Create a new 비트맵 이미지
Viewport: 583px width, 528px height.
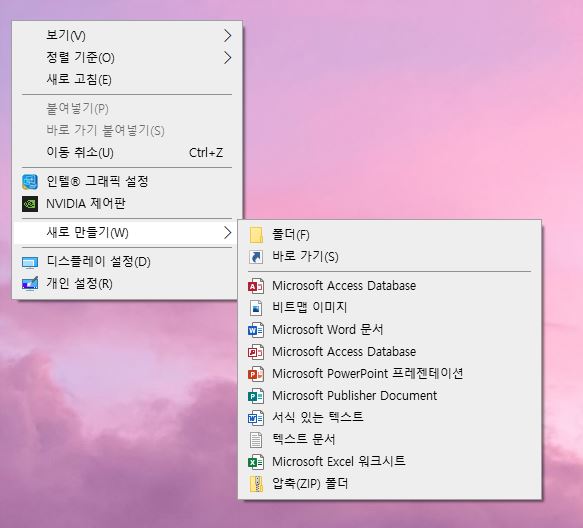(390, 308)
